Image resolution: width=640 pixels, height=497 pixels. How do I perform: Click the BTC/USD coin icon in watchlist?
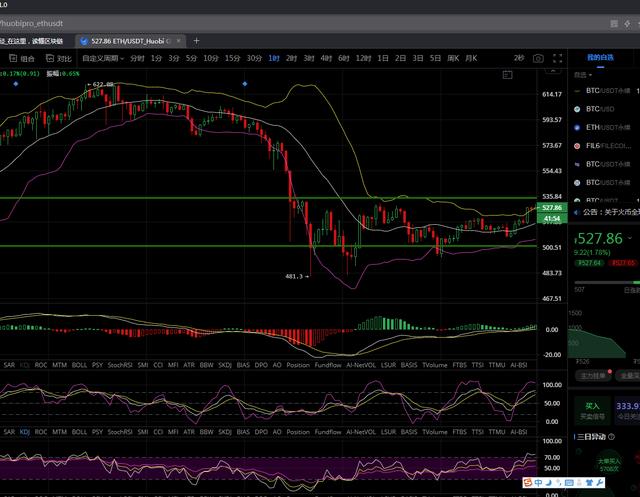pos(577,109)
